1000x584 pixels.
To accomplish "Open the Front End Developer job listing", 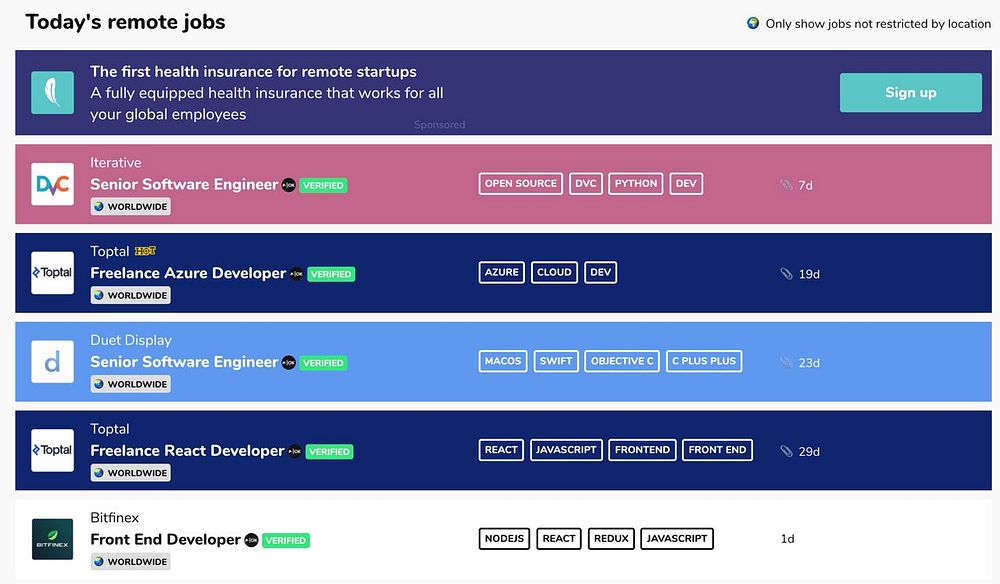I will pos(165,539).
